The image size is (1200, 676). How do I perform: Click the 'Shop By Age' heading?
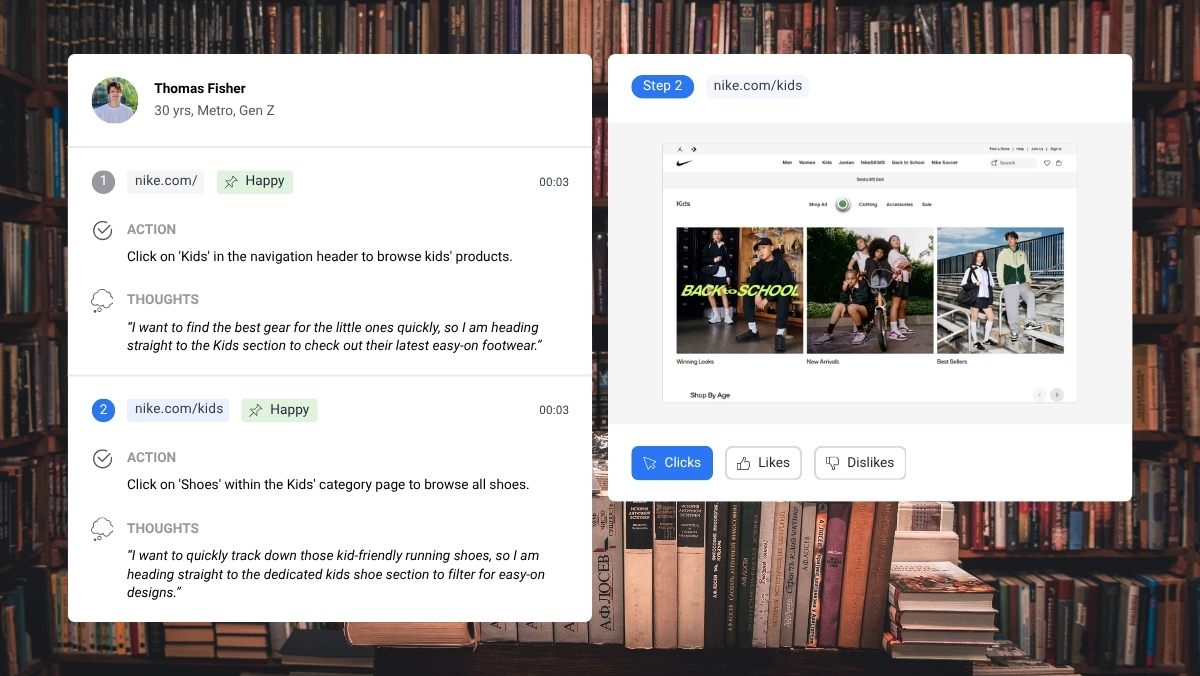[710, 395]
